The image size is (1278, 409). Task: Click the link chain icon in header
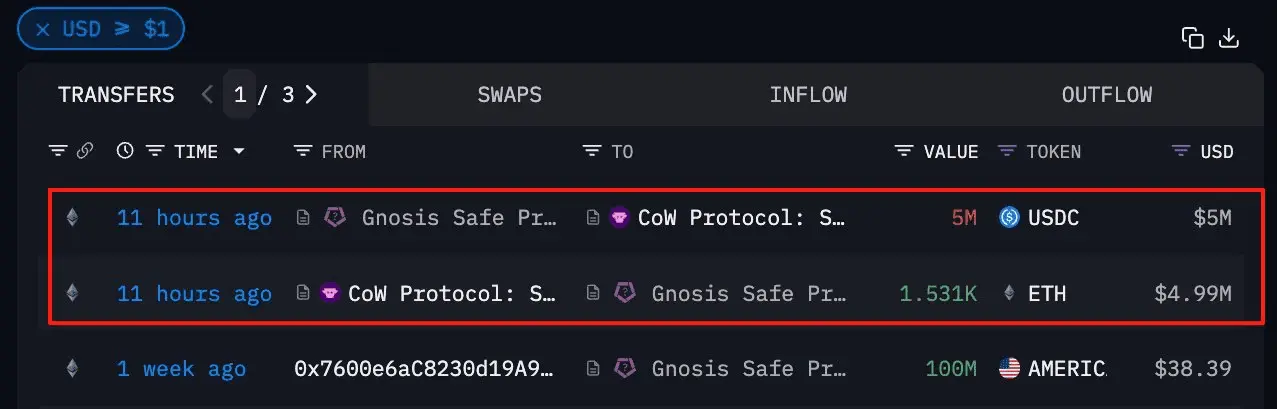tap(85, 151)
